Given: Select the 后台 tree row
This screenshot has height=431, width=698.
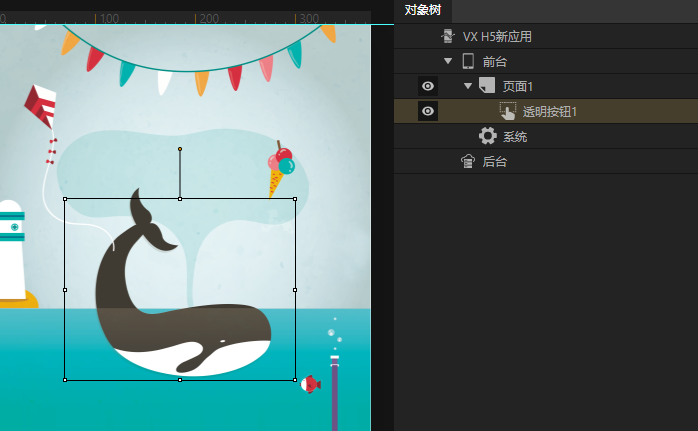Looking at the screenshot, I should (x=546, y=161).
